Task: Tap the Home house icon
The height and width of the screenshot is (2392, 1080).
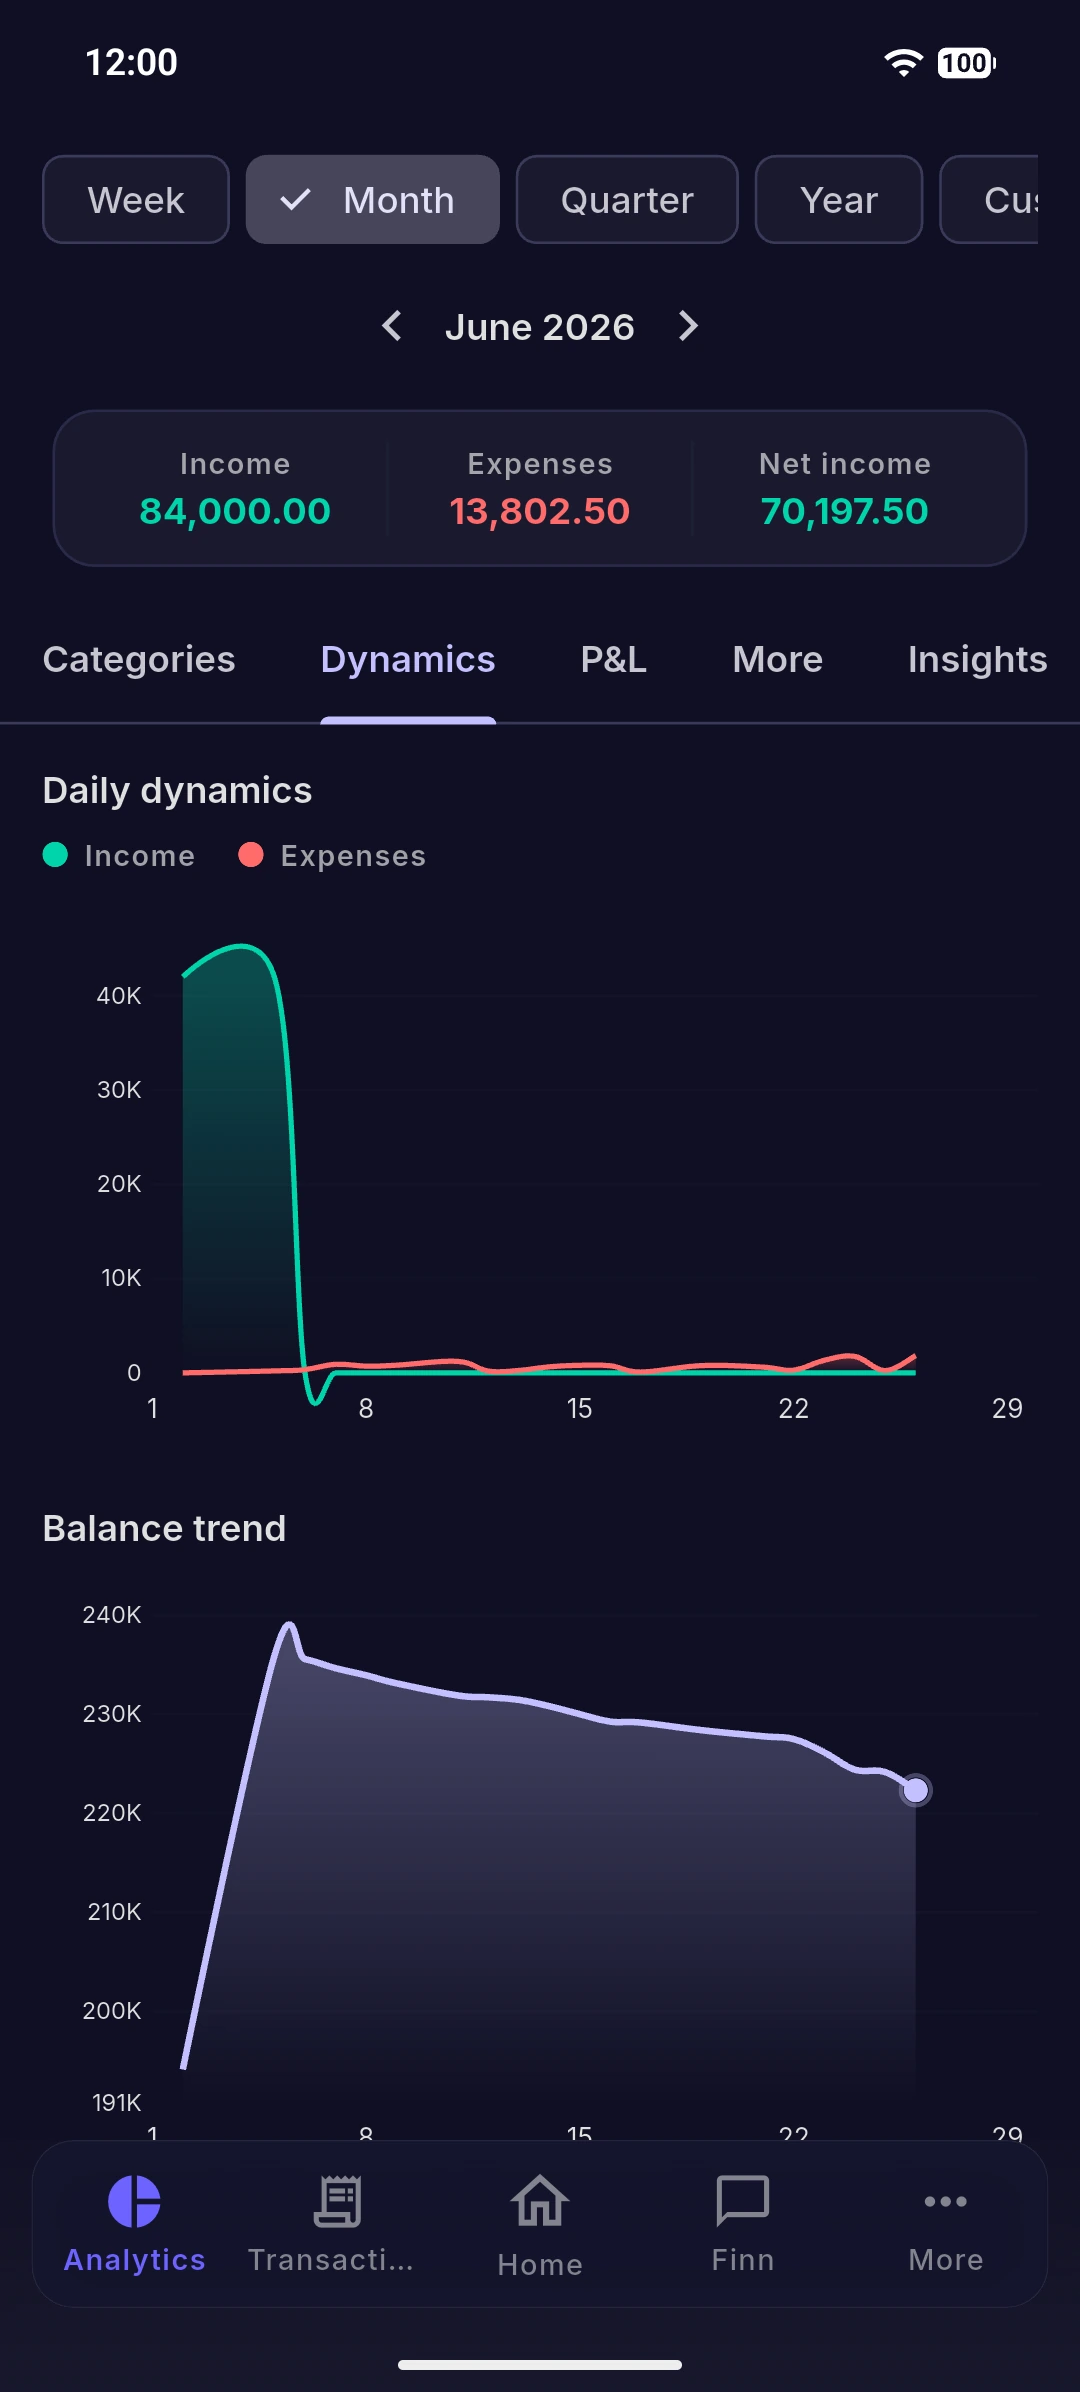Action: (540, 2201)
